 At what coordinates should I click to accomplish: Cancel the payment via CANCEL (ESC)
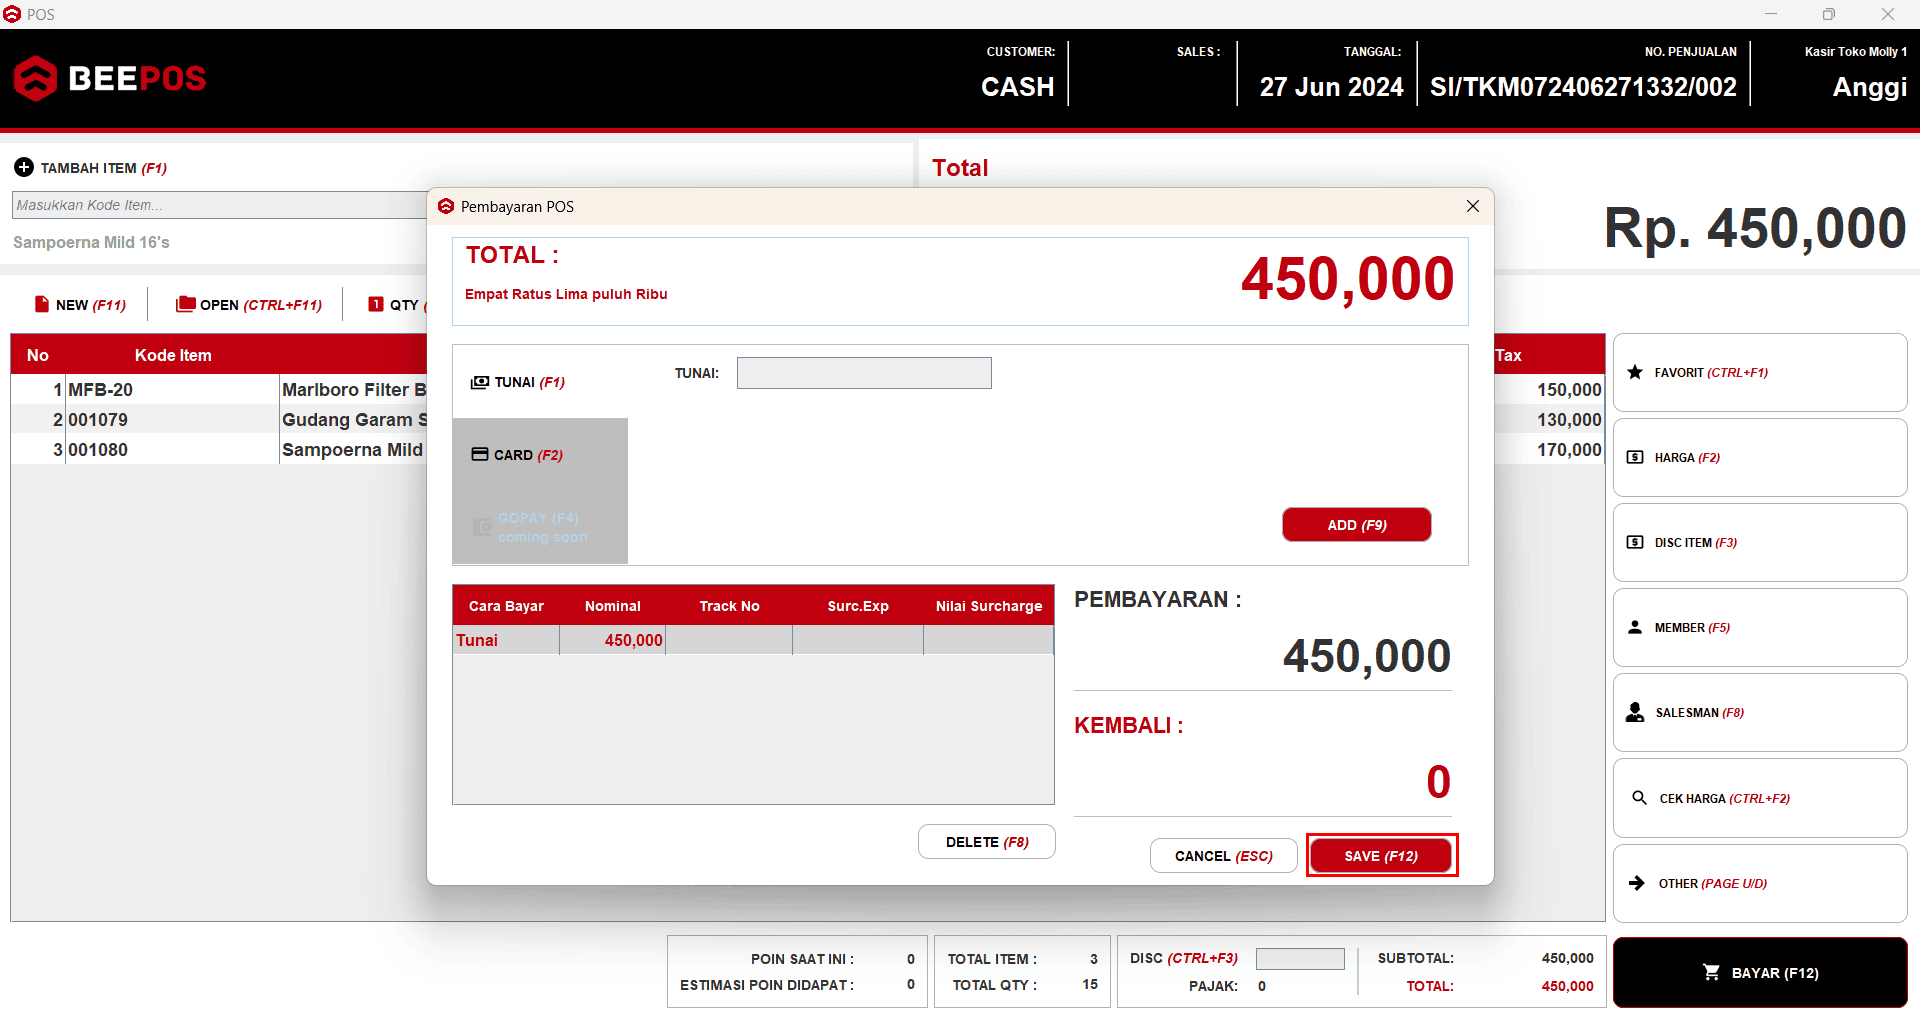[1223, 856]
